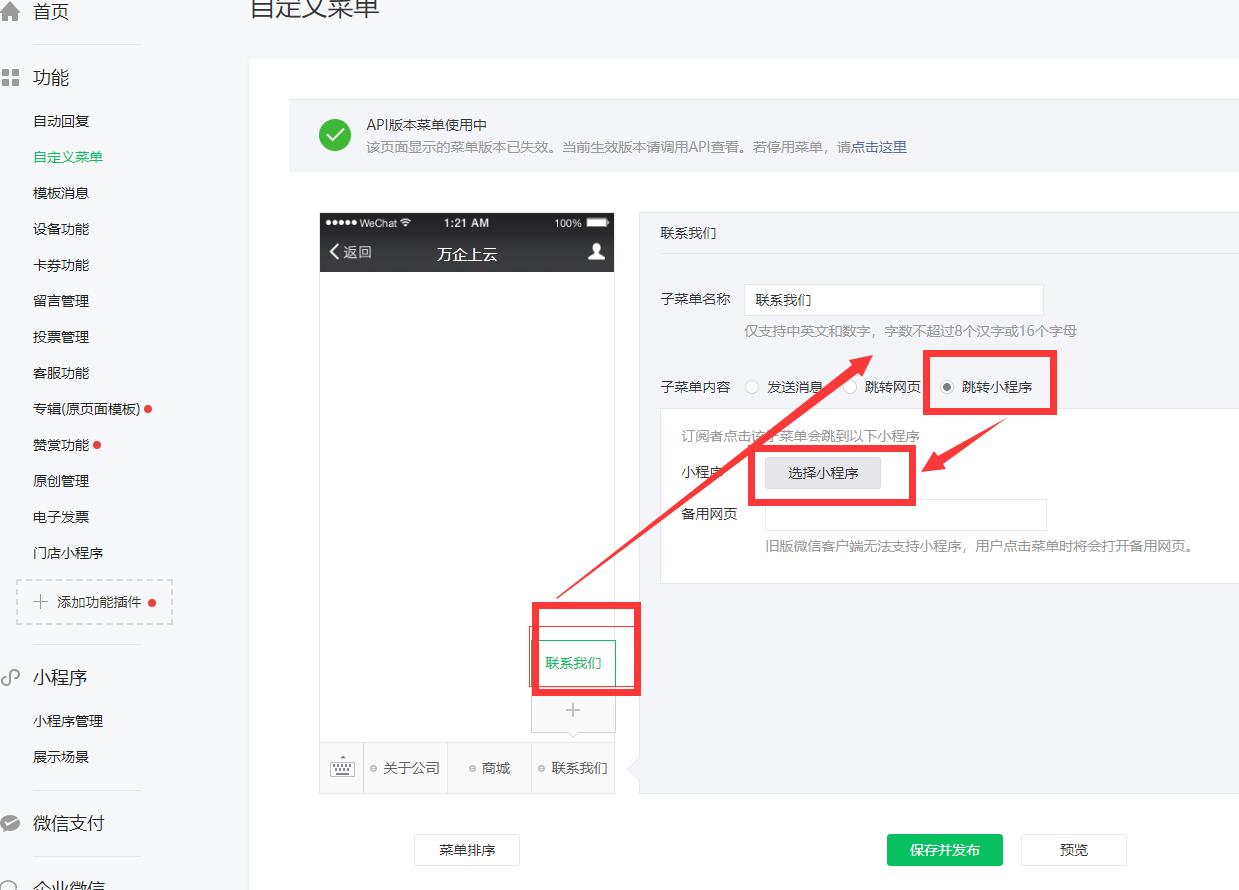Select the 发送消息 radio button

tap(752, 387)
